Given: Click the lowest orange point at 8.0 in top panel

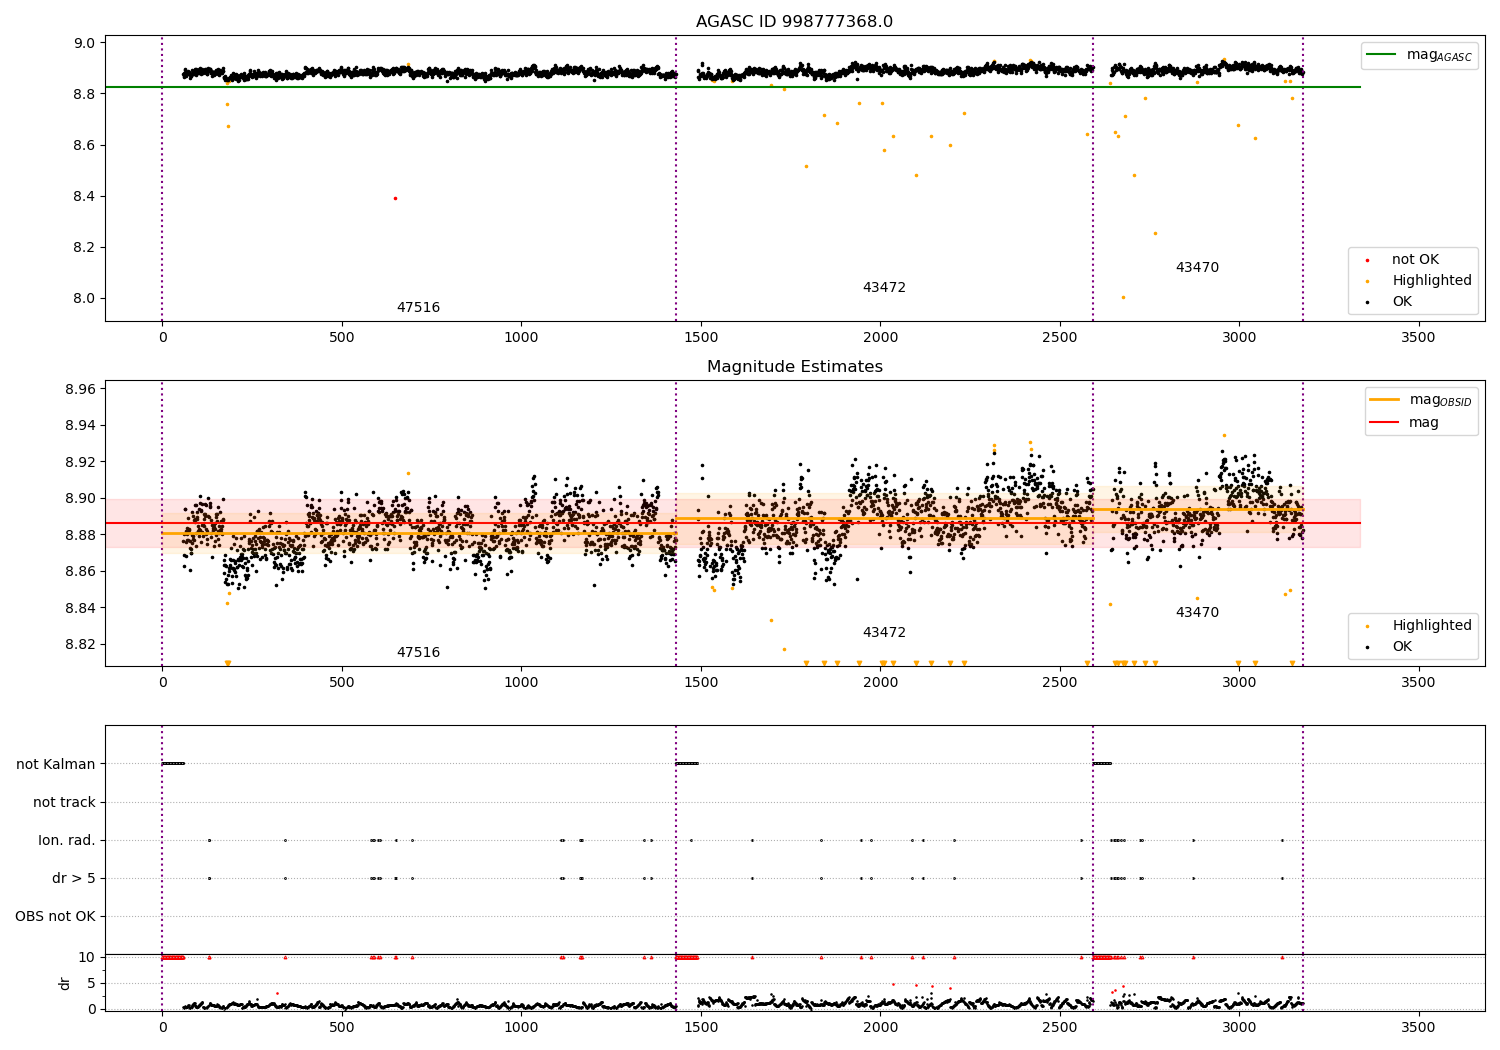Looking at the screenshot, I should (1123, 297).
